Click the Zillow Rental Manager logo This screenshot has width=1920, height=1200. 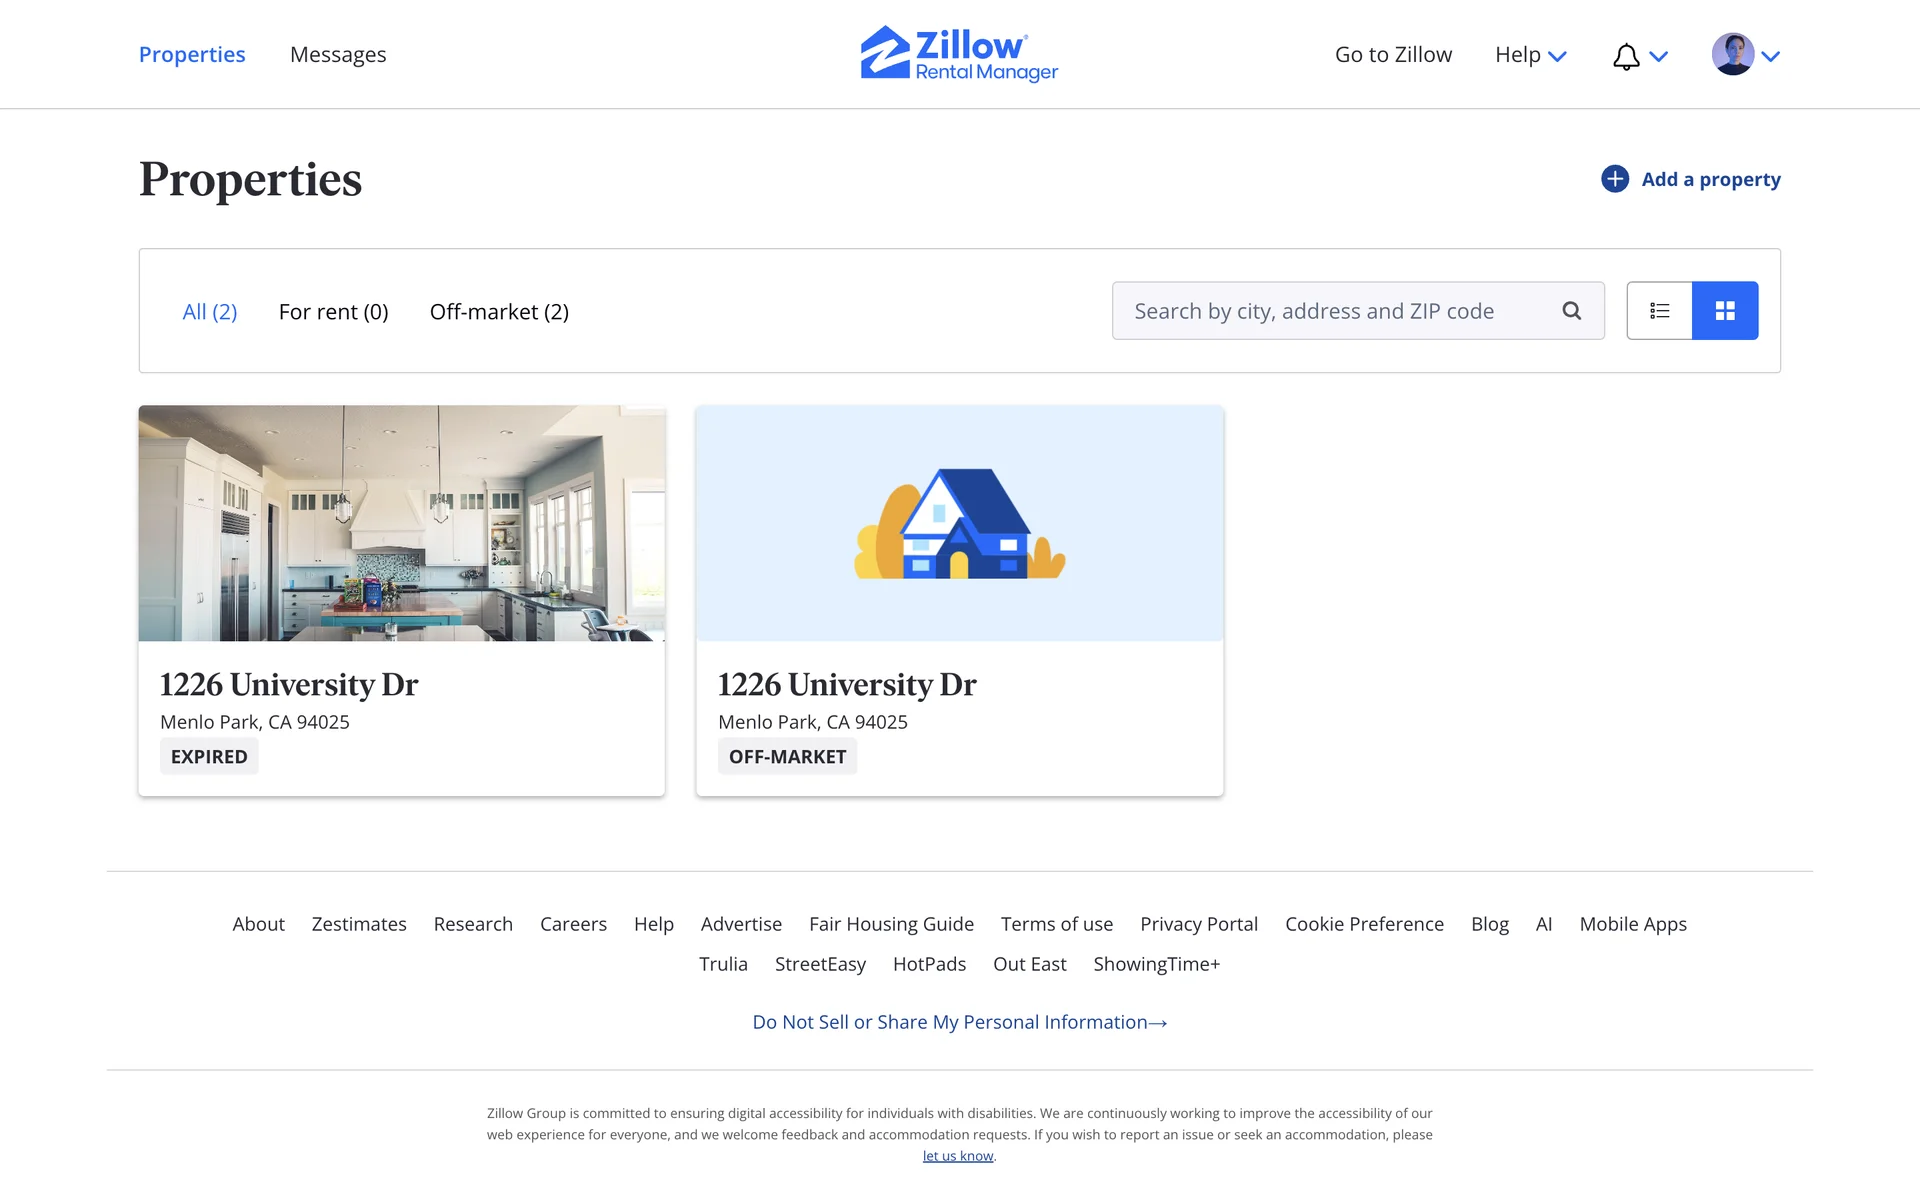(x=958, y=54)
